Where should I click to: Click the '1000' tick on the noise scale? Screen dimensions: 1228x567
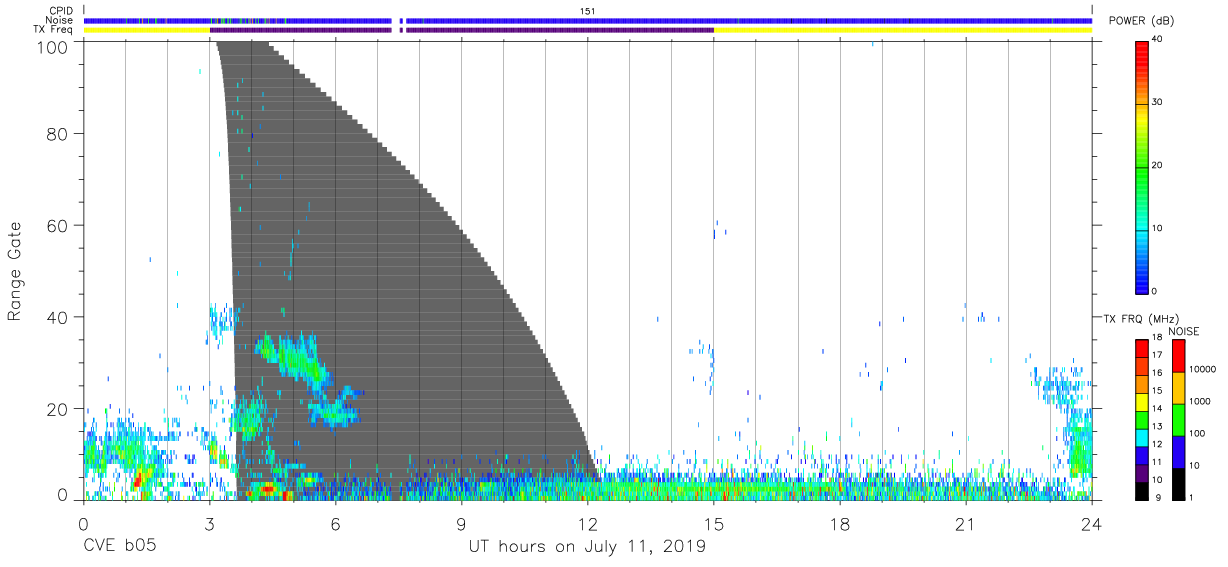point(1200,400)
